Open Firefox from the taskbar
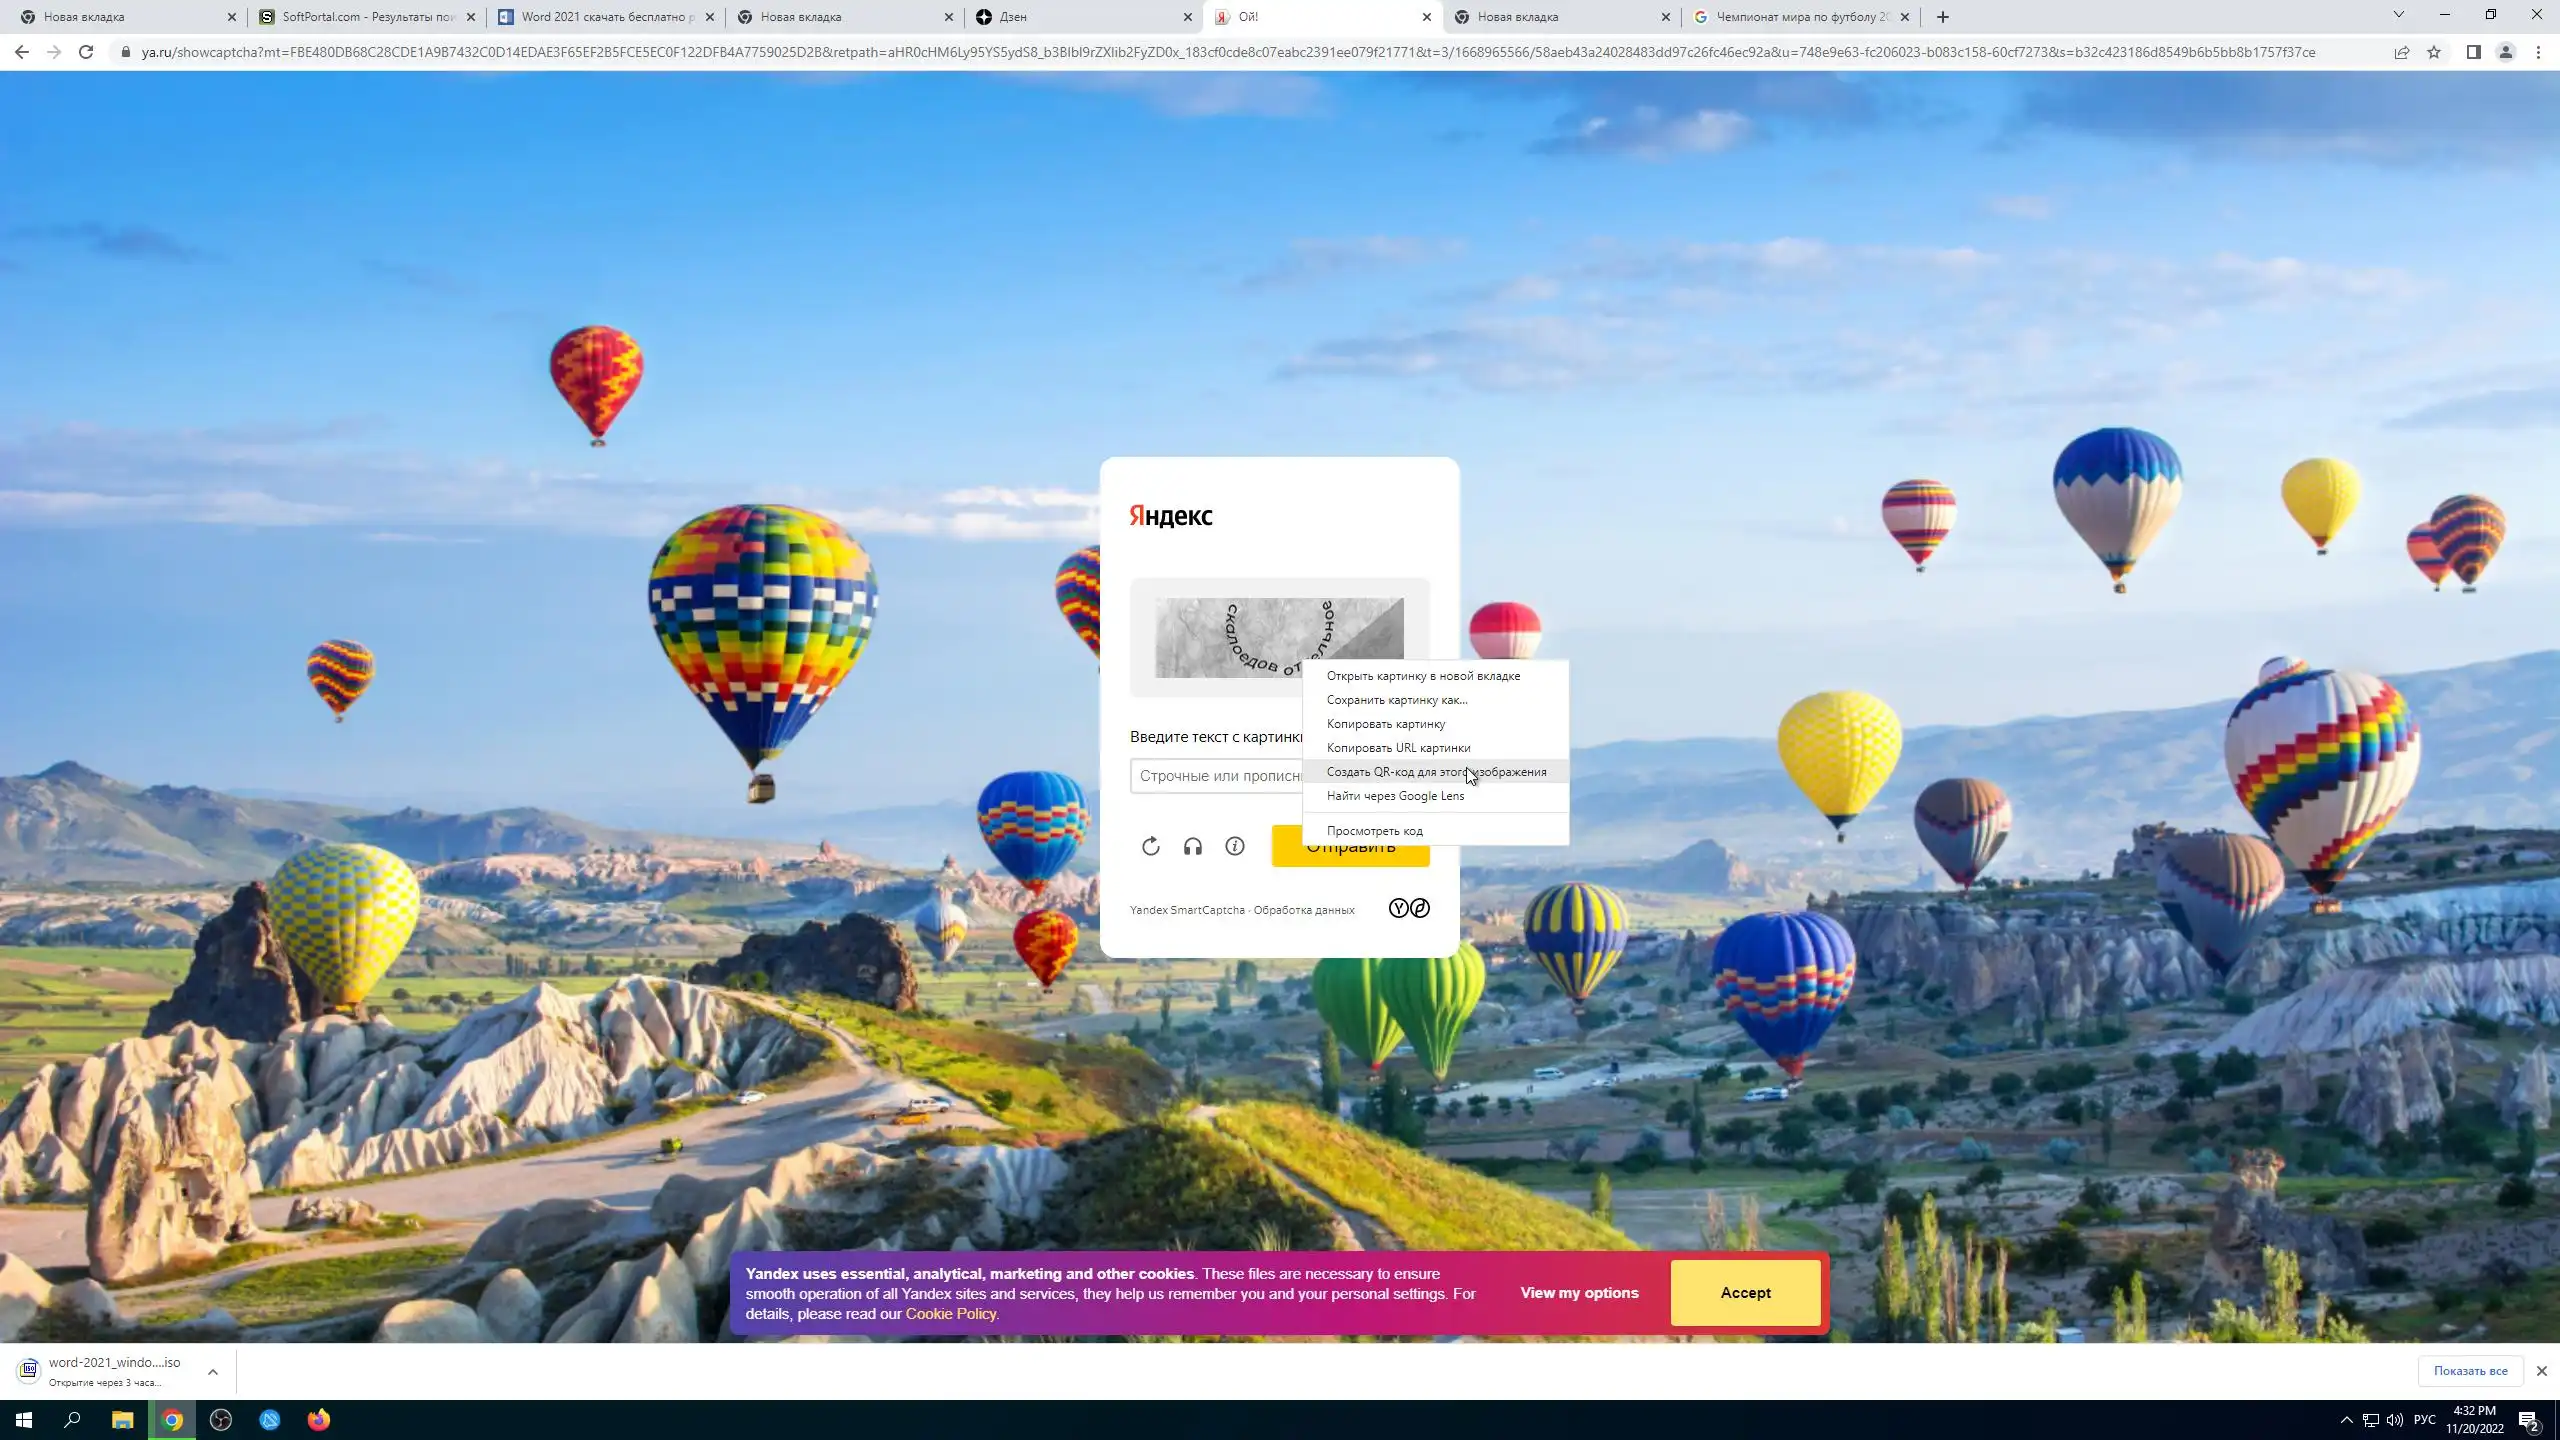This screenshot has height=1440, width=2560. [318, 1420]
